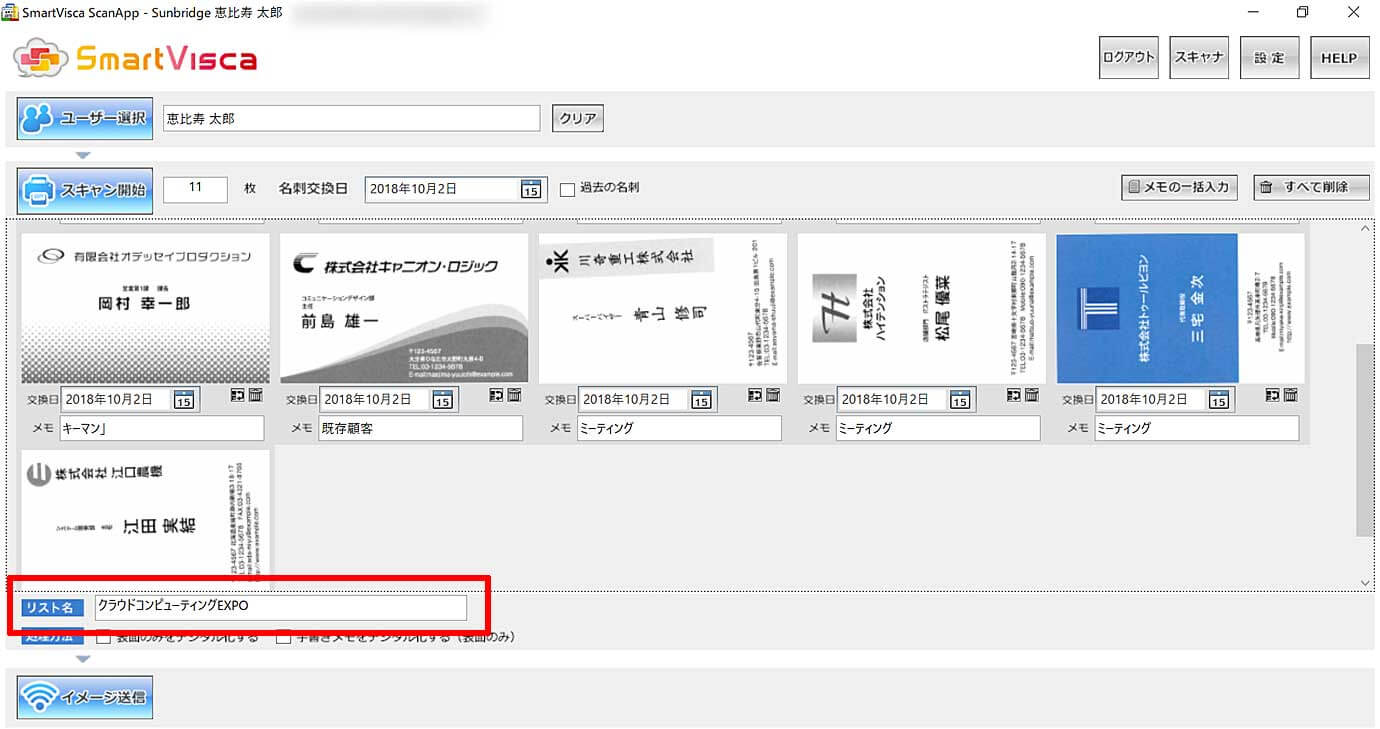Delete the 松尾 優菜 card with trash icon
Image resolution: width=1380 pixels, height=729 pixels.
pyautogui.click(x=1032, y=396)
